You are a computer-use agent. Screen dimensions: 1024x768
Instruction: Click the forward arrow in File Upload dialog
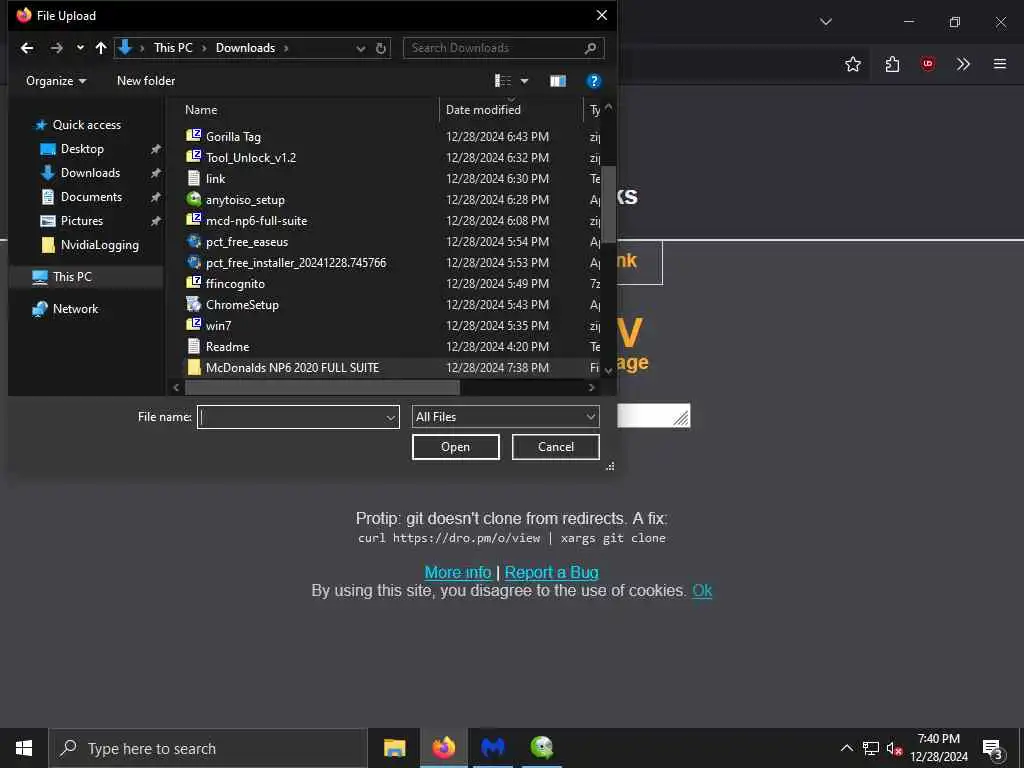coord(57,48)
